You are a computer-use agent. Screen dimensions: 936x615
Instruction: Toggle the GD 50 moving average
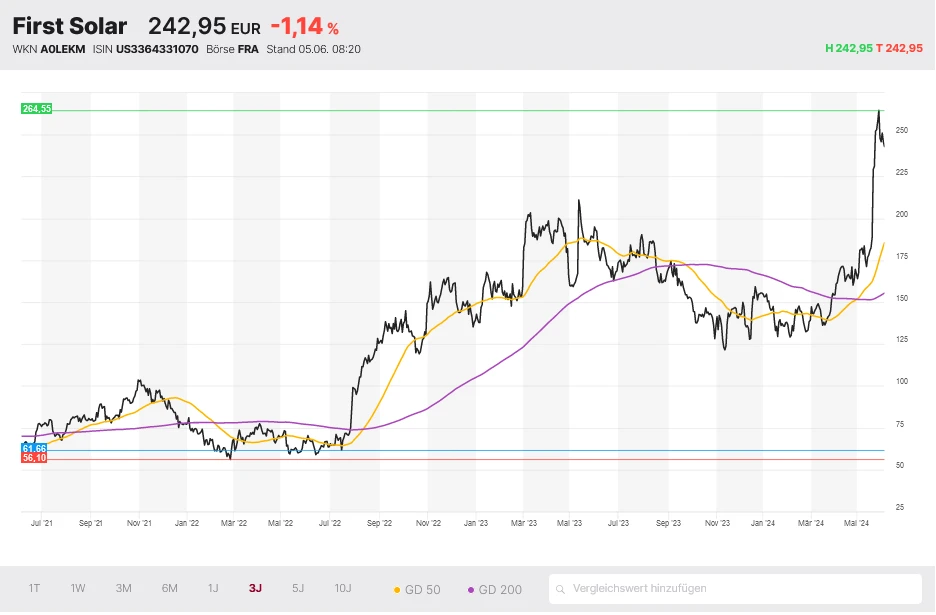coord(418,590)
